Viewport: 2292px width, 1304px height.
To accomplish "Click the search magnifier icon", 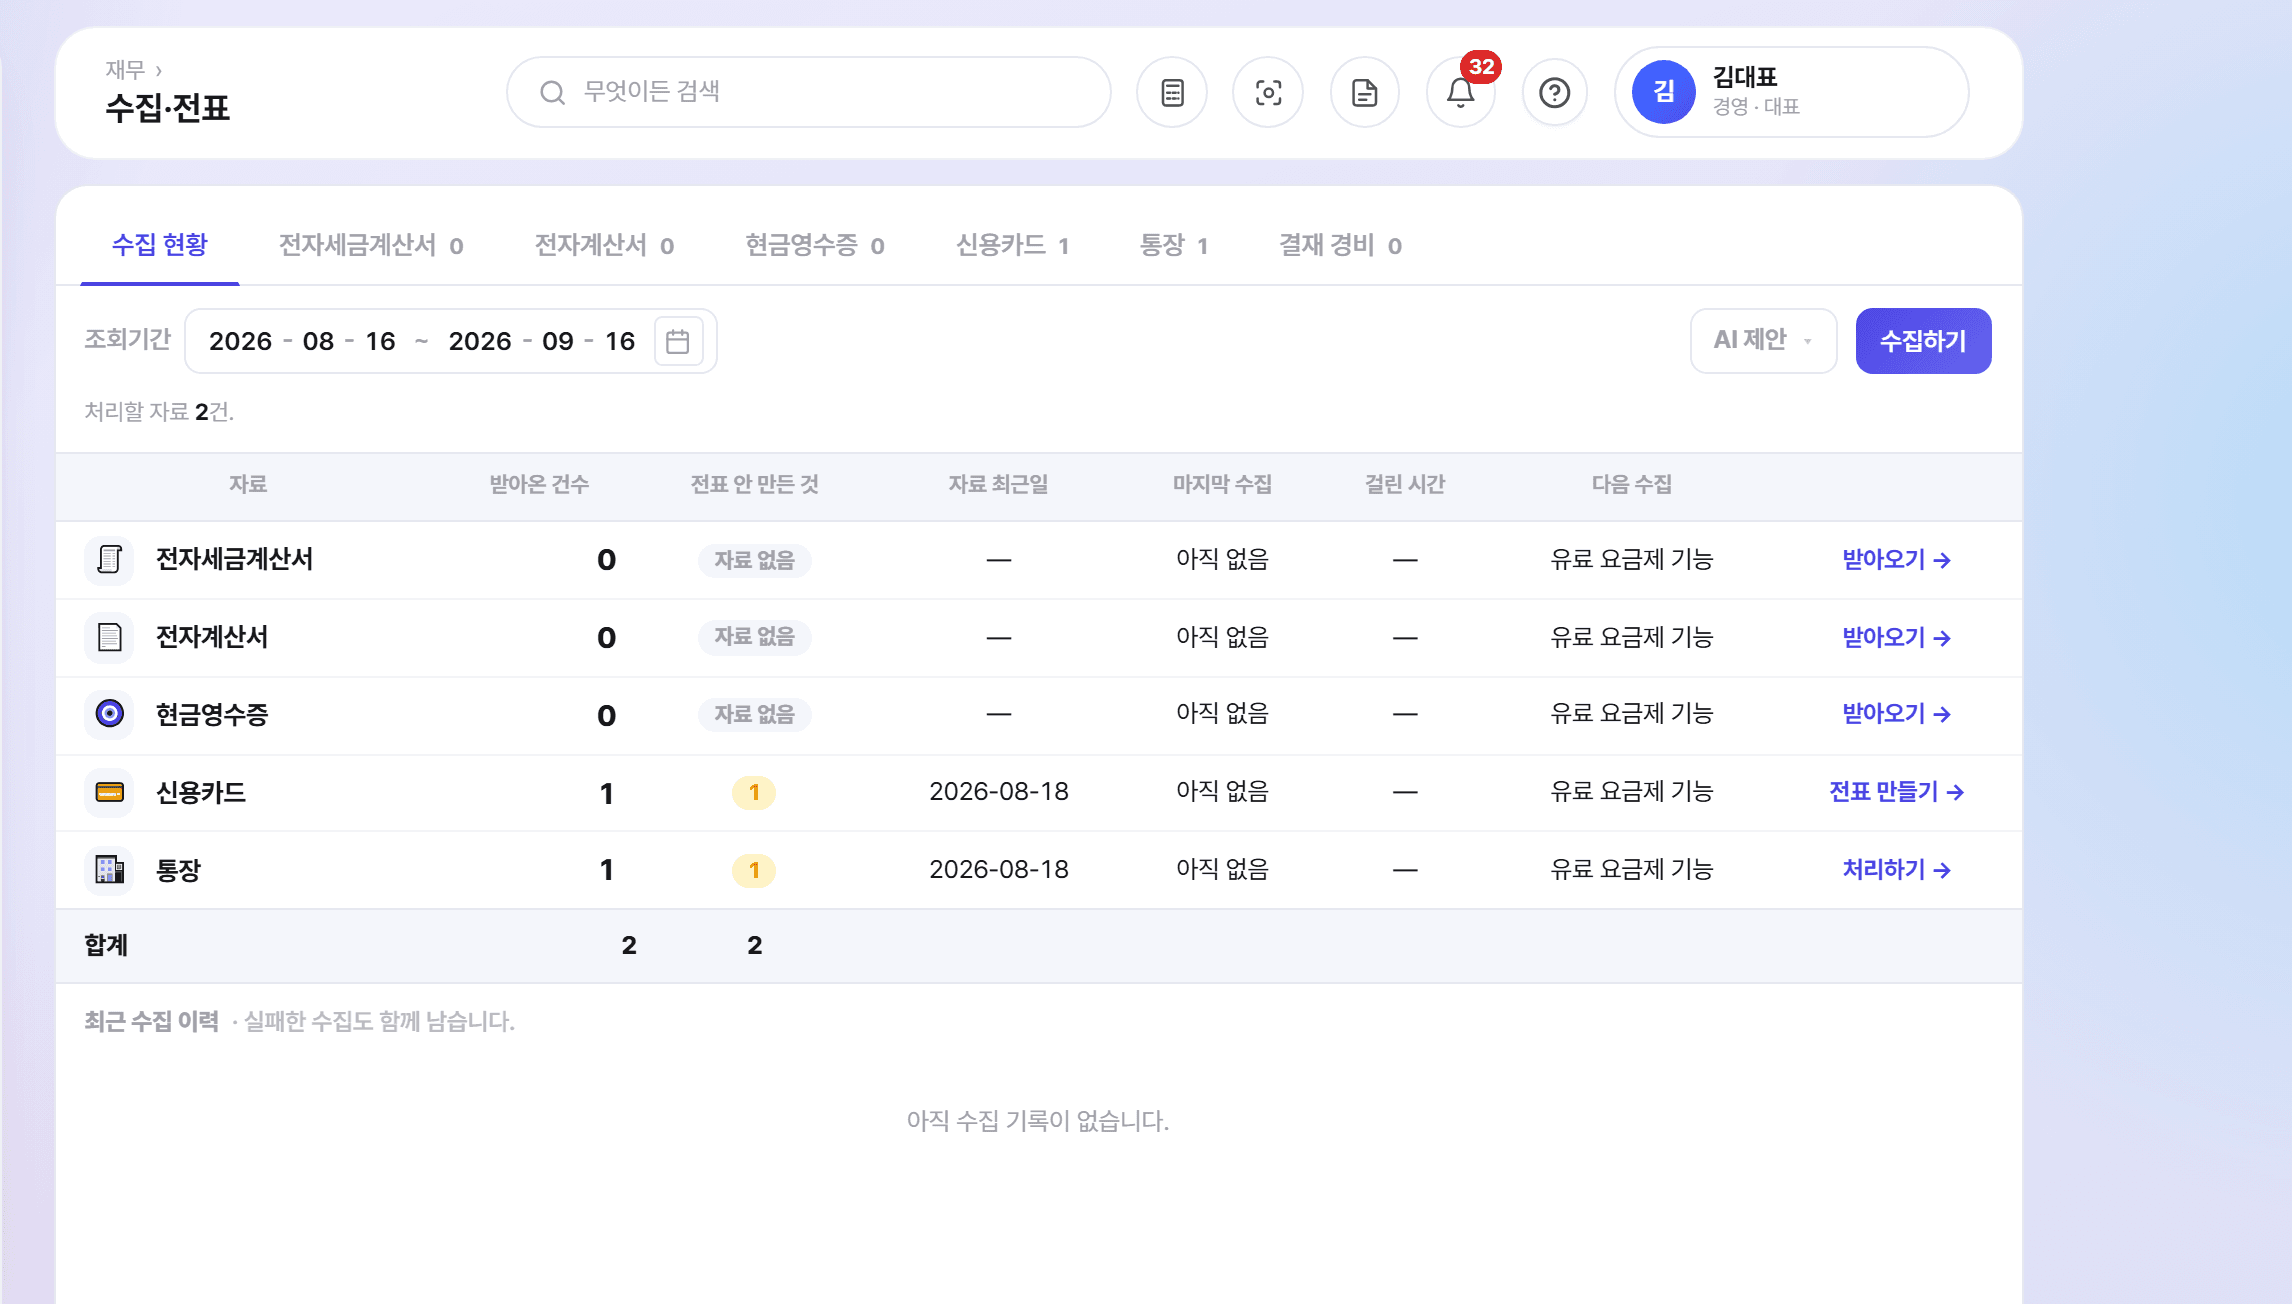I will pyautogui.click(x=552, y=92).
